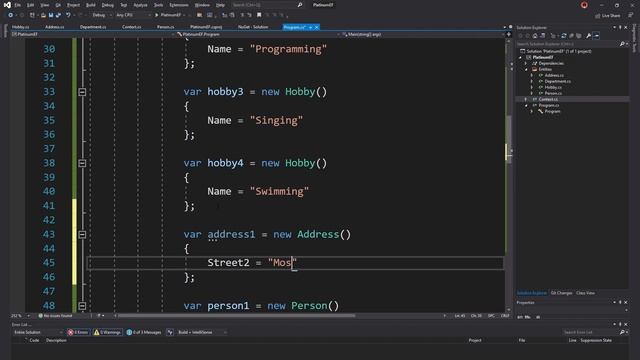
Task: Collapse the Entities folder in Solution Explorer
Action: click(526, 69)
